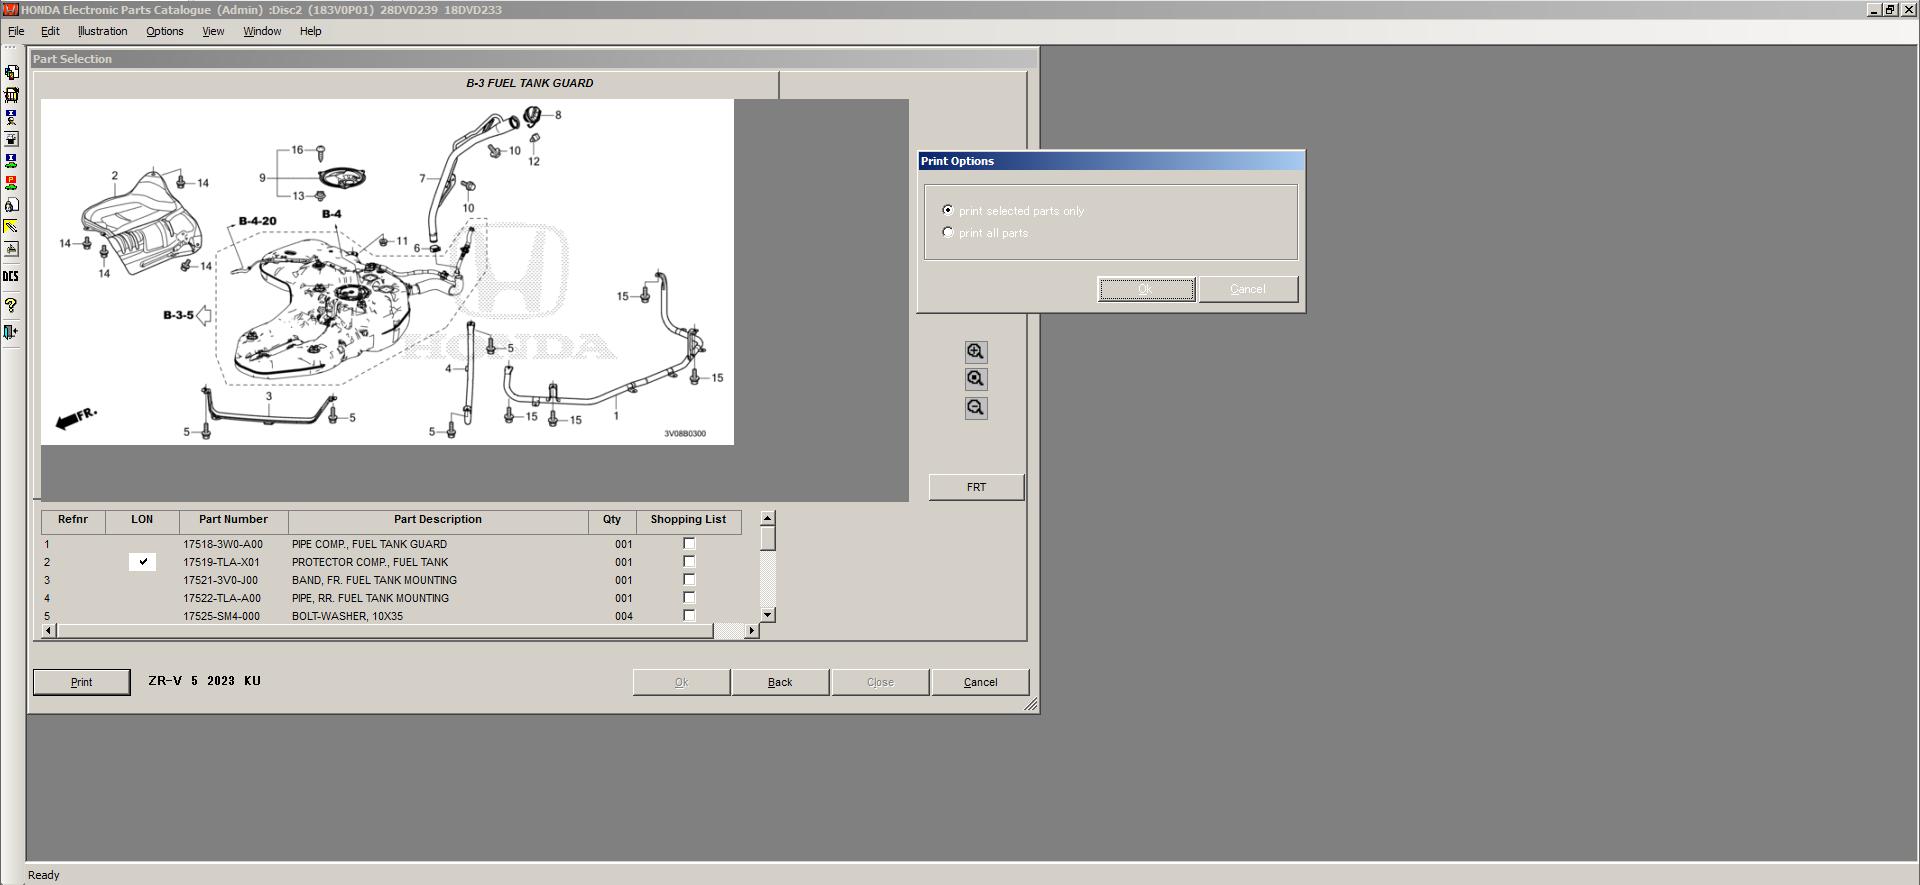Tick shopping list checkbox for PIPE, RR. FUEL TANK MOUNTING
The width and height of the screenshot is (1920, 885).
tap(689, 598)
